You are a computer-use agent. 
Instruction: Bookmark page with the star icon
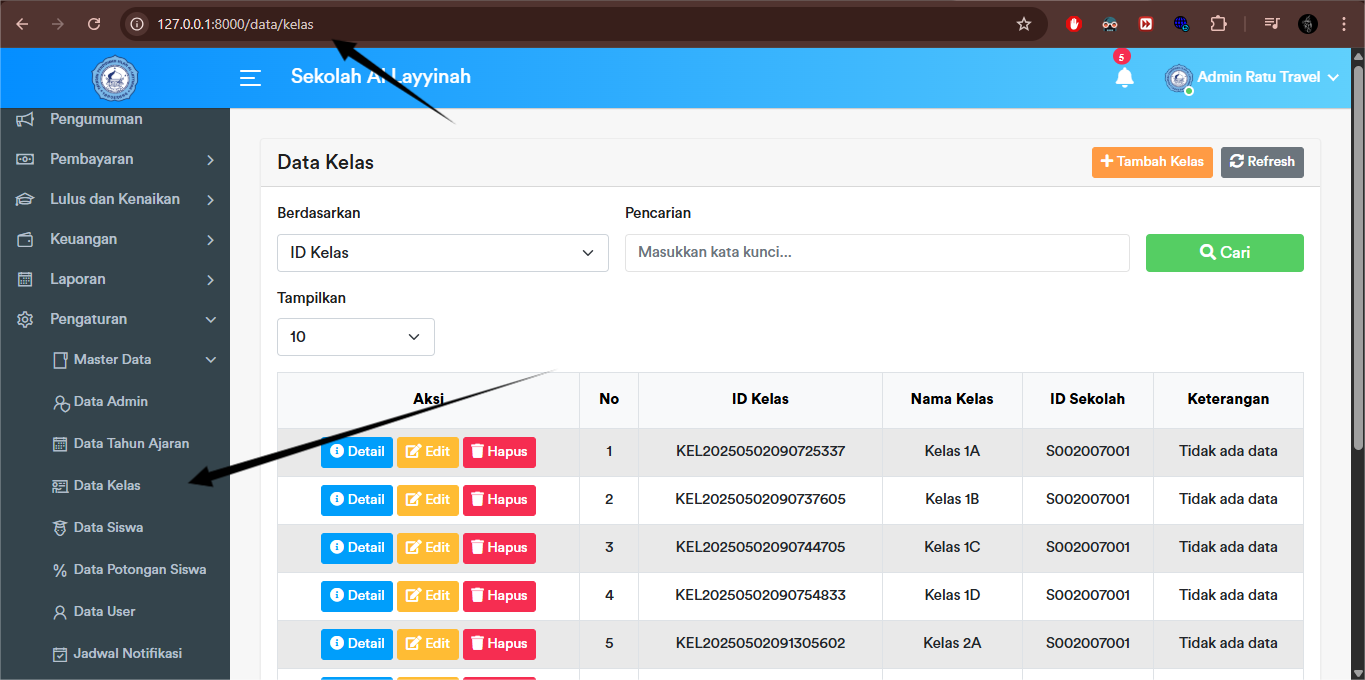[x=1023, y=24]
